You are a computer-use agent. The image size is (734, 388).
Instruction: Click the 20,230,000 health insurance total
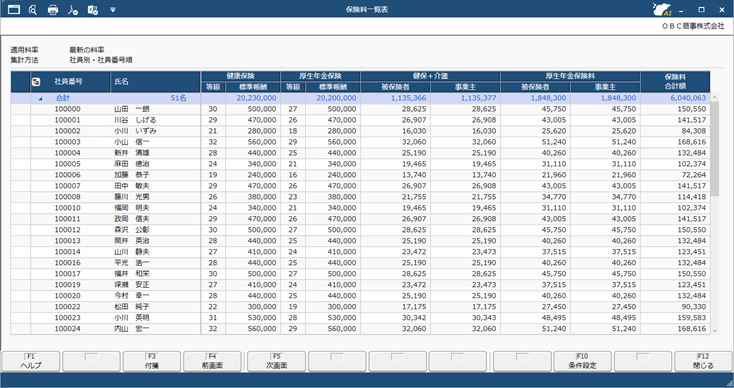pos(257,98)
